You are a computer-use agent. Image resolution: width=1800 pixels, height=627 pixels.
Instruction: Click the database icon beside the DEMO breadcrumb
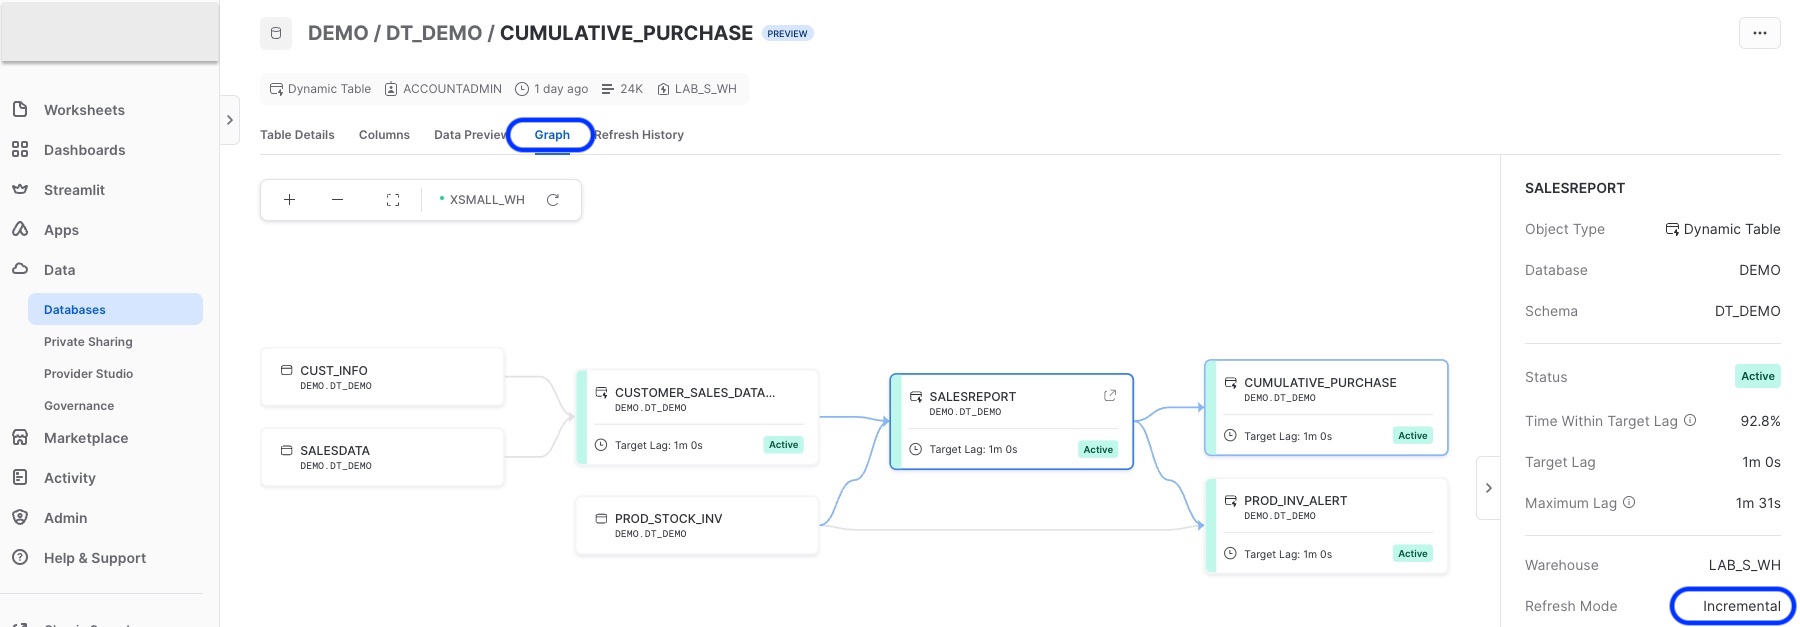tap(276, 33)
